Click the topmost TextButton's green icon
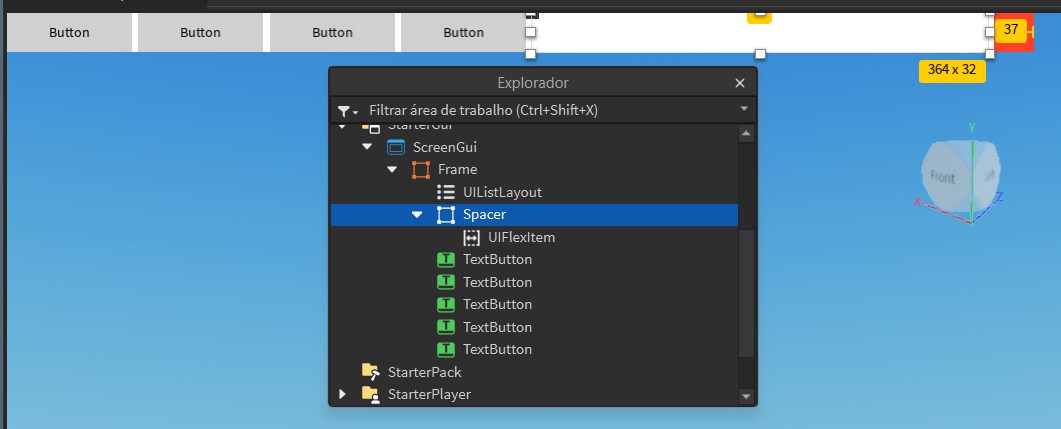 [446, 260]
